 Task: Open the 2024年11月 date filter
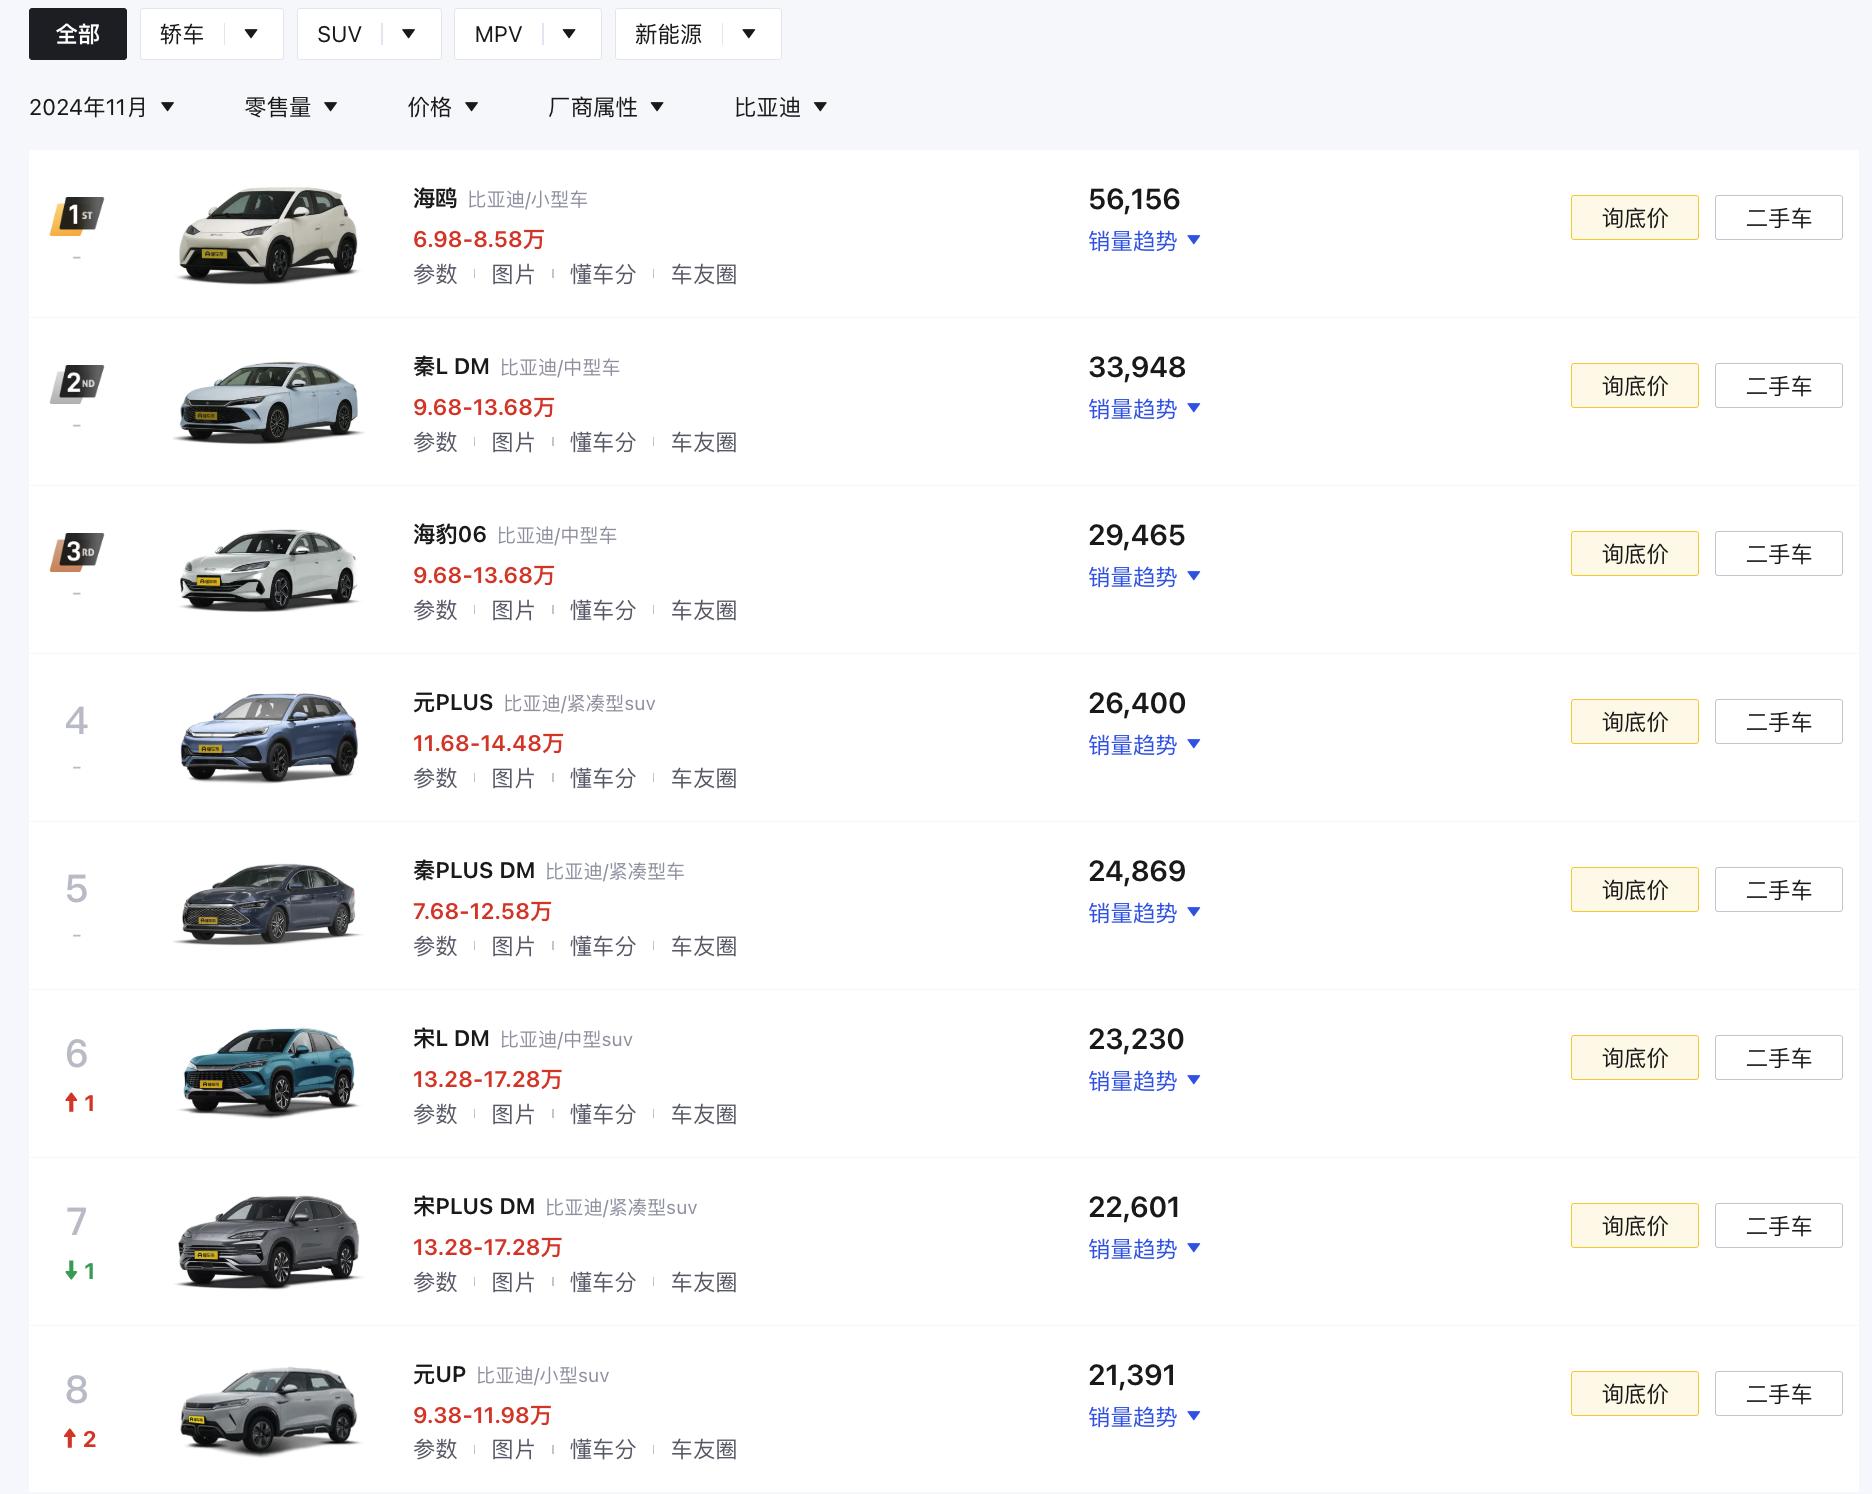[101, 107]
